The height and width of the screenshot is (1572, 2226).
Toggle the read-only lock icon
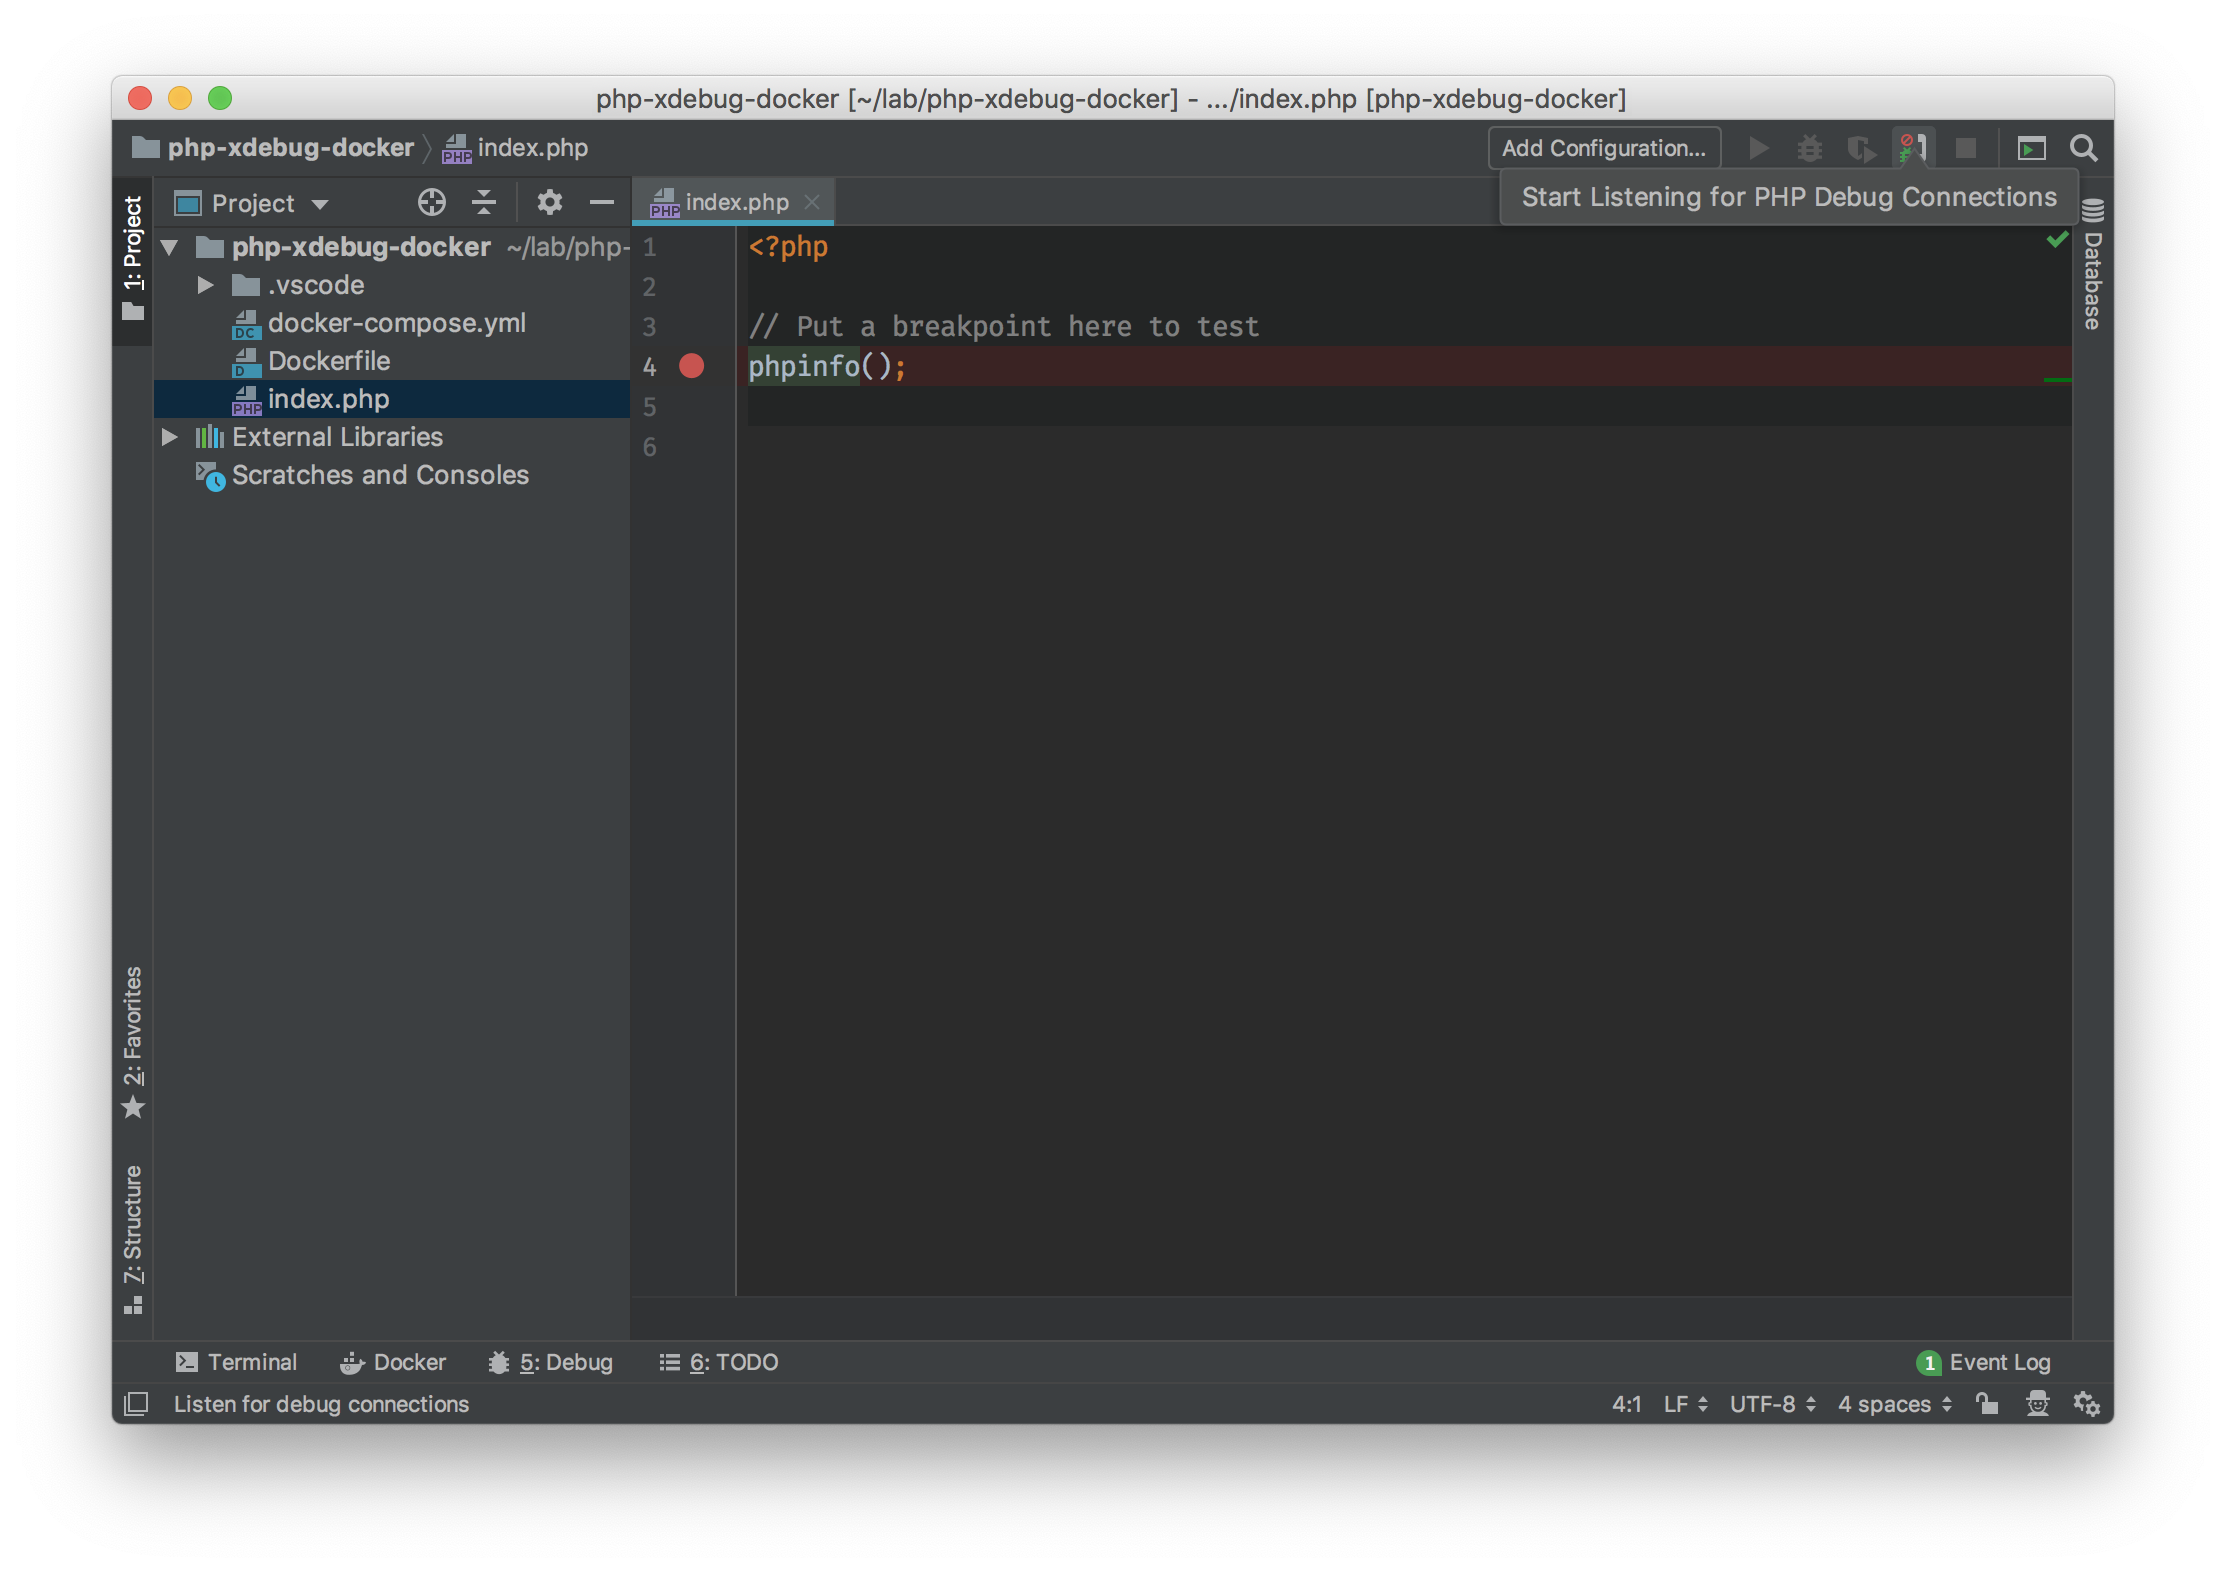tap(1987, 1404)
